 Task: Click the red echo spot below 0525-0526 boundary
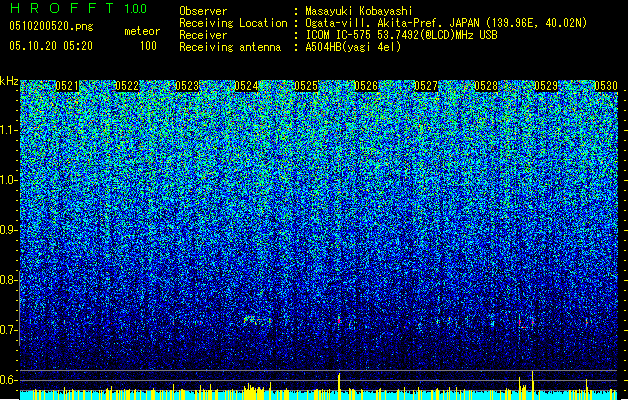tap(339, 321)
